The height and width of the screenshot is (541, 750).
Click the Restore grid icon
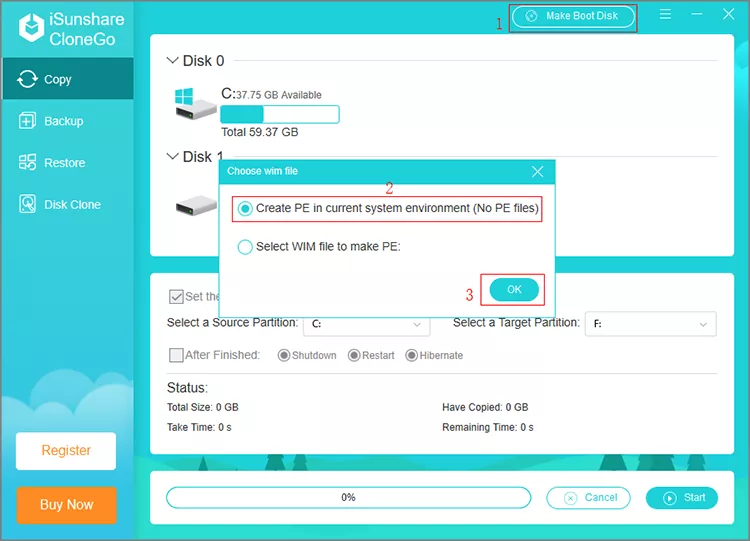coord(27,163)
